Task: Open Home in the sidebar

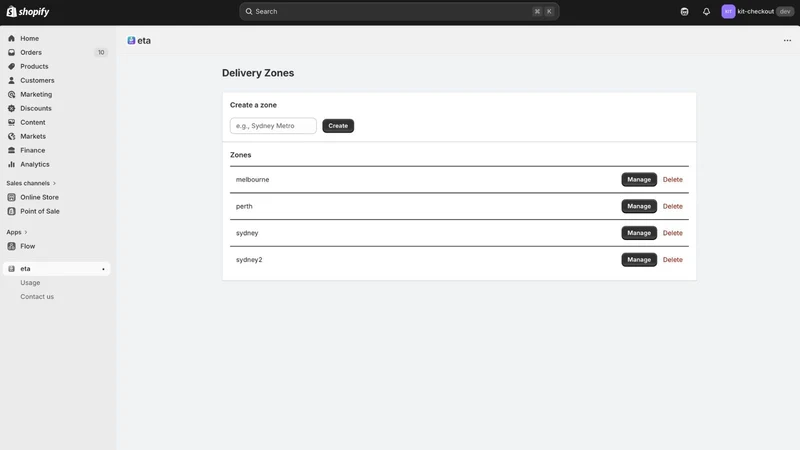Action: pos(30,38)
